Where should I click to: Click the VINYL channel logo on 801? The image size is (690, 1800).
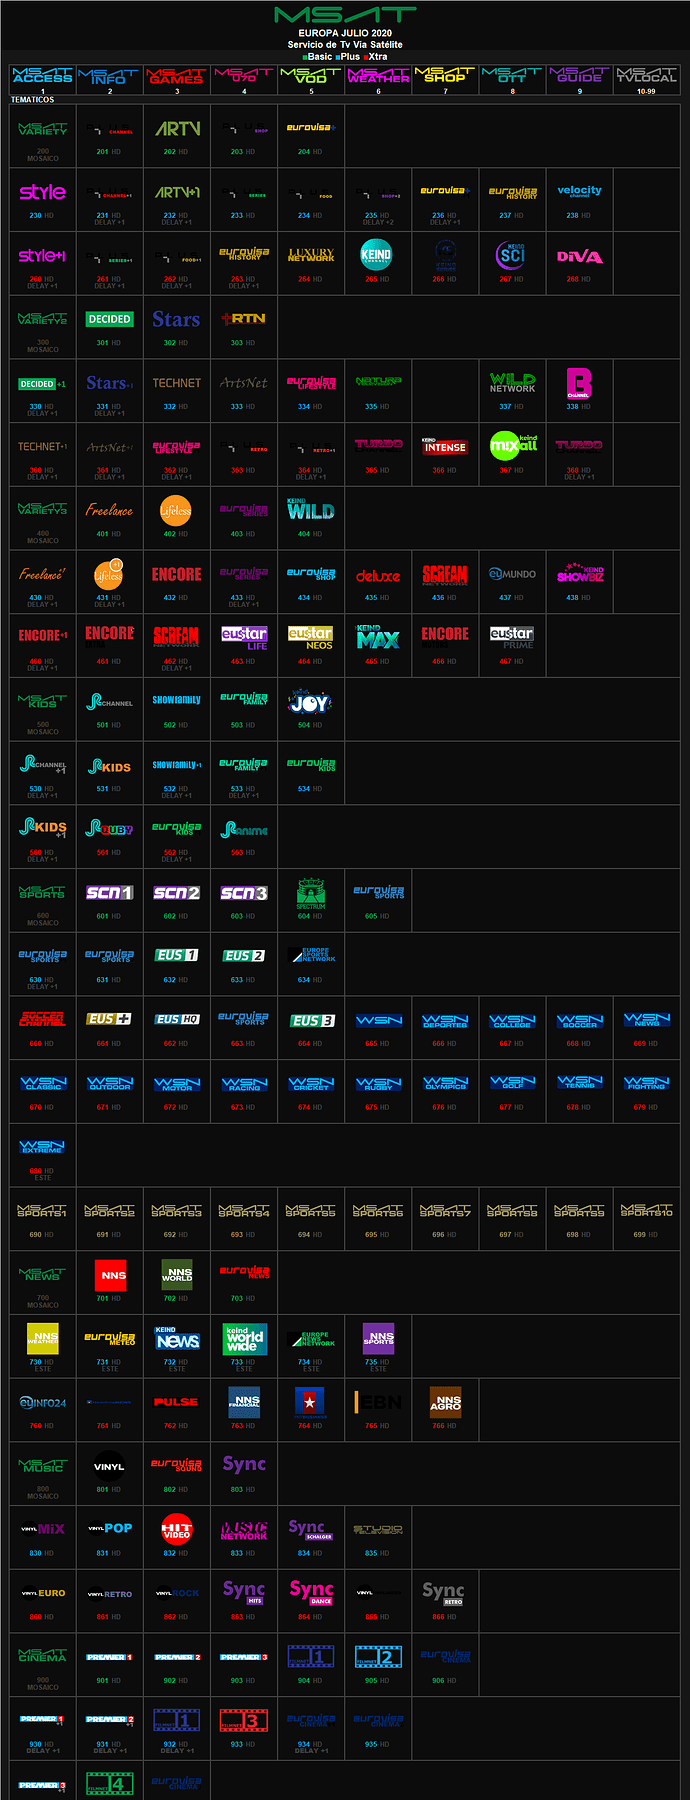(x=109, y=1466)
